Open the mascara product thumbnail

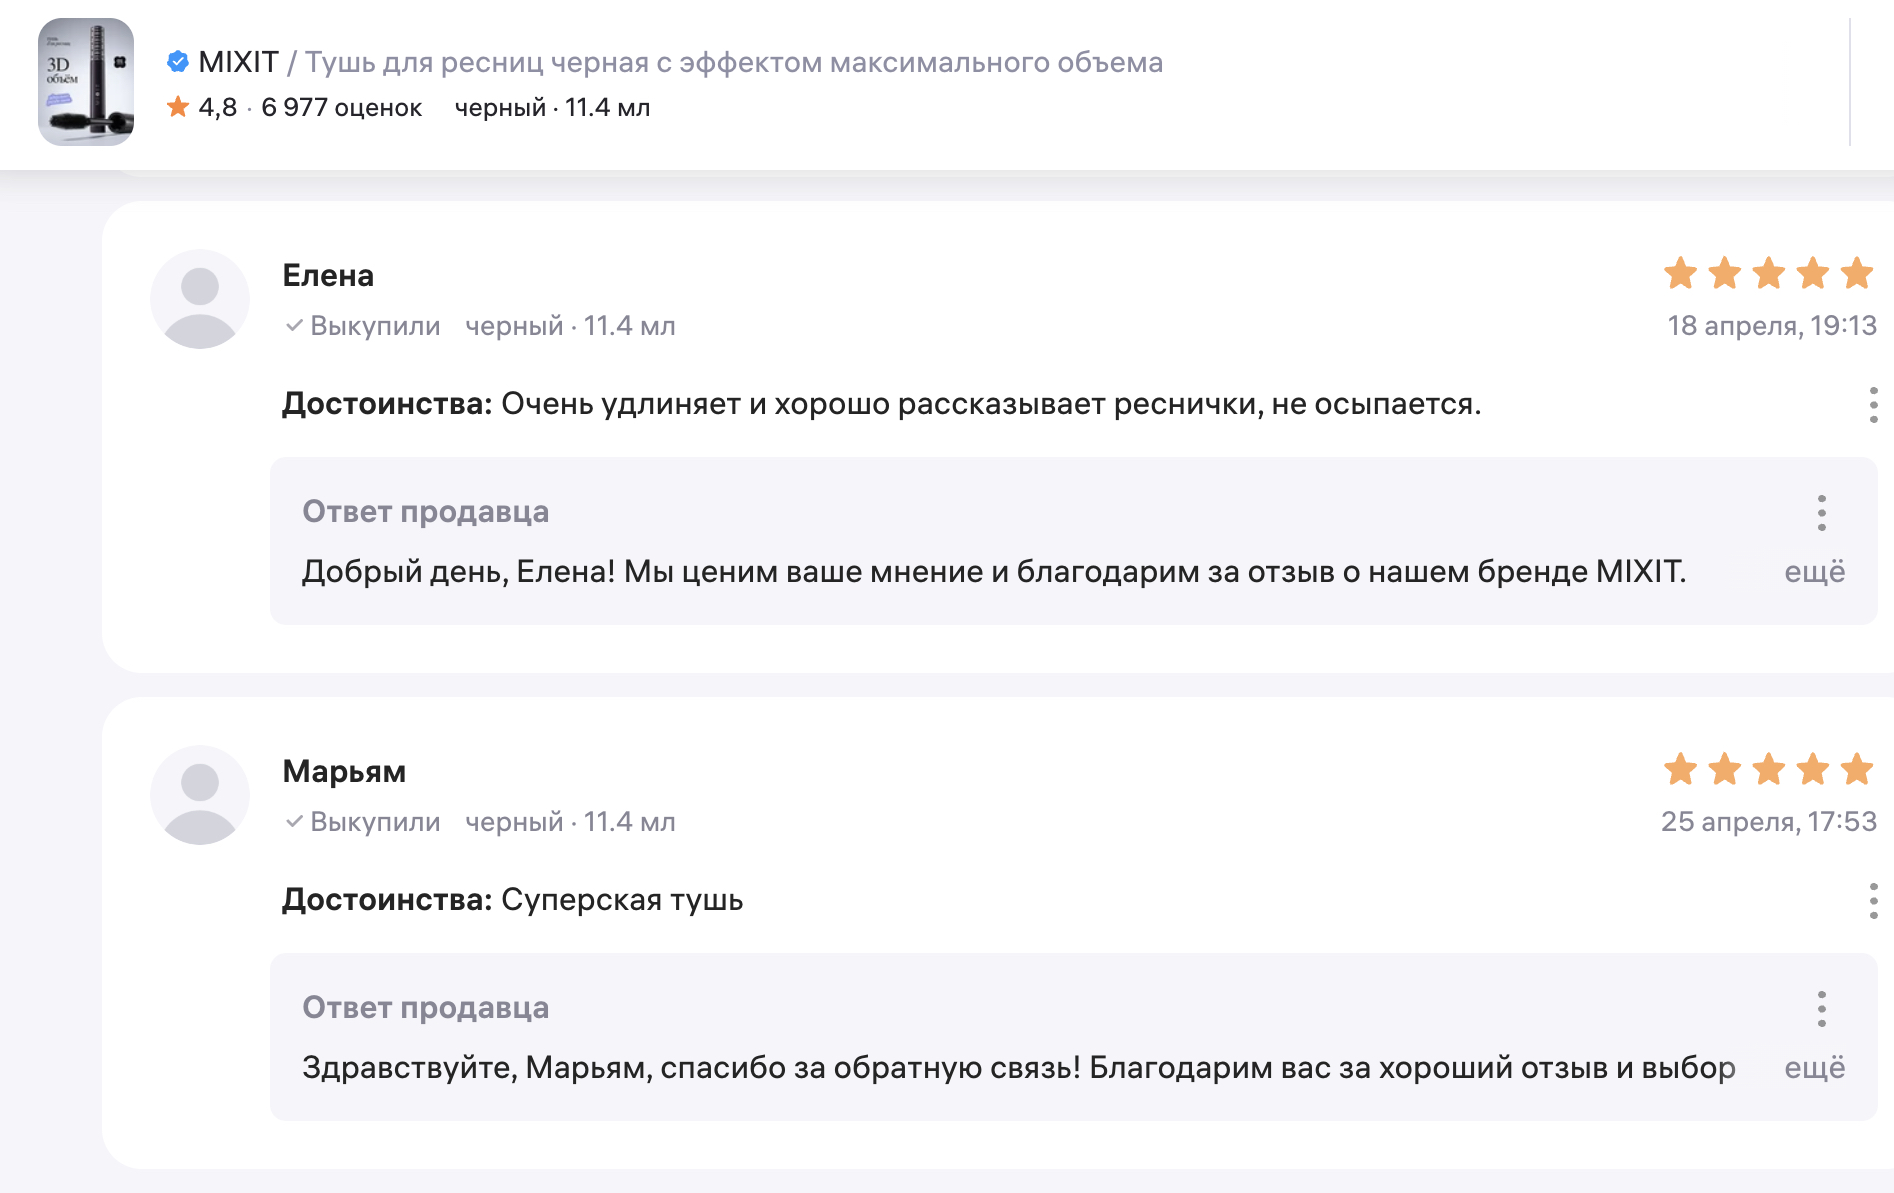(x=86, y=82)
